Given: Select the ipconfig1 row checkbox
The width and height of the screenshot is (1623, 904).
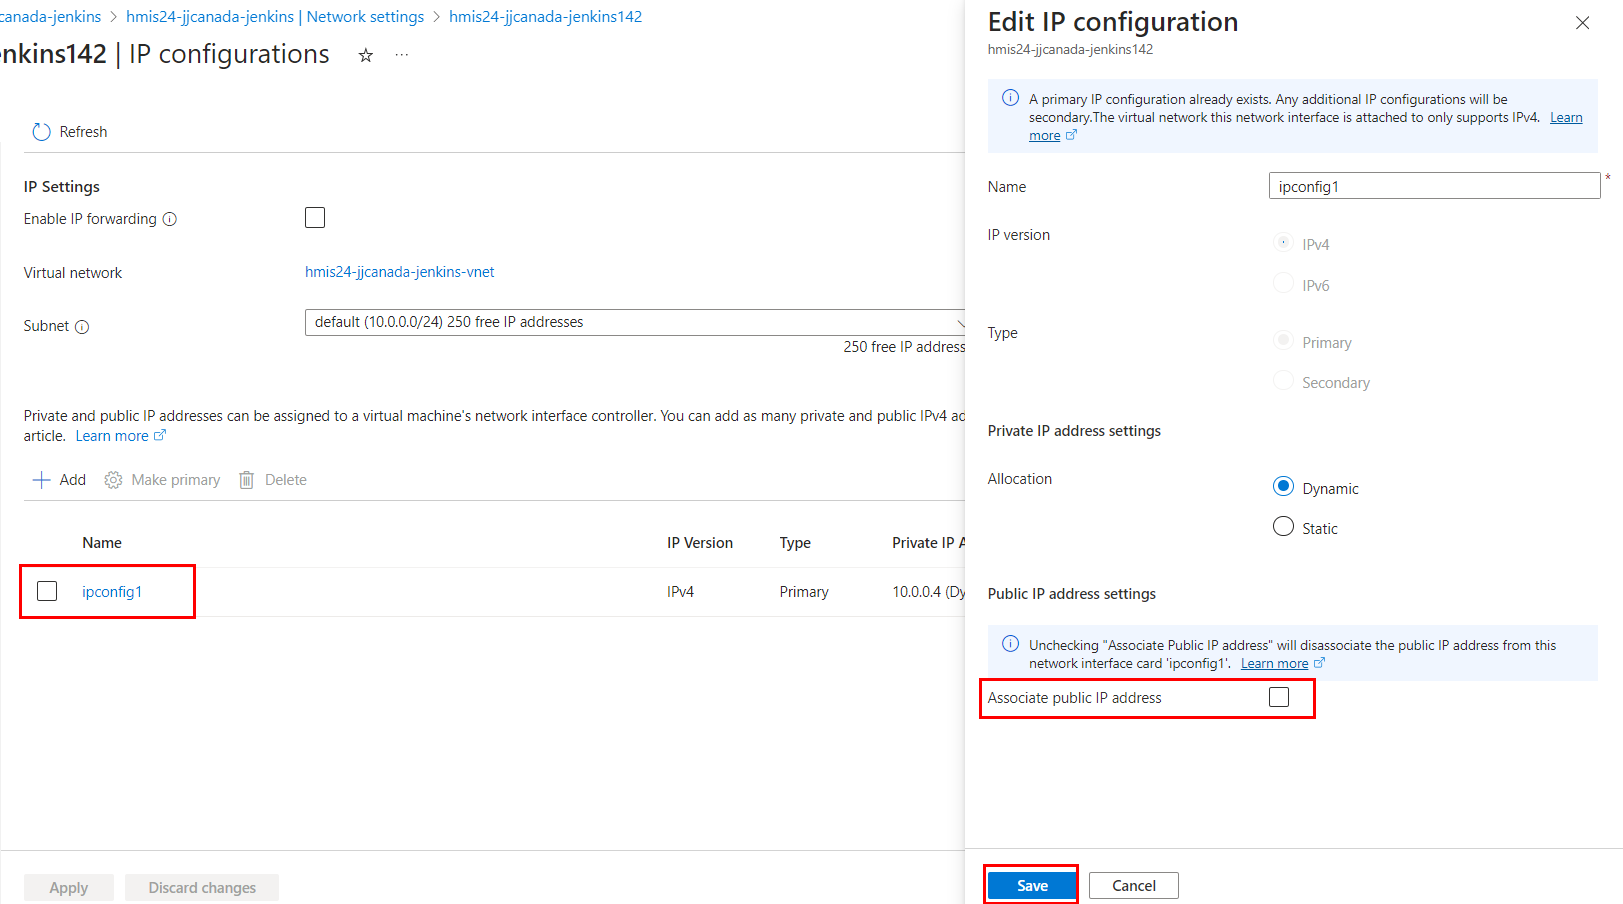Looking at the screenshot, I should click(x=47, y=591).
